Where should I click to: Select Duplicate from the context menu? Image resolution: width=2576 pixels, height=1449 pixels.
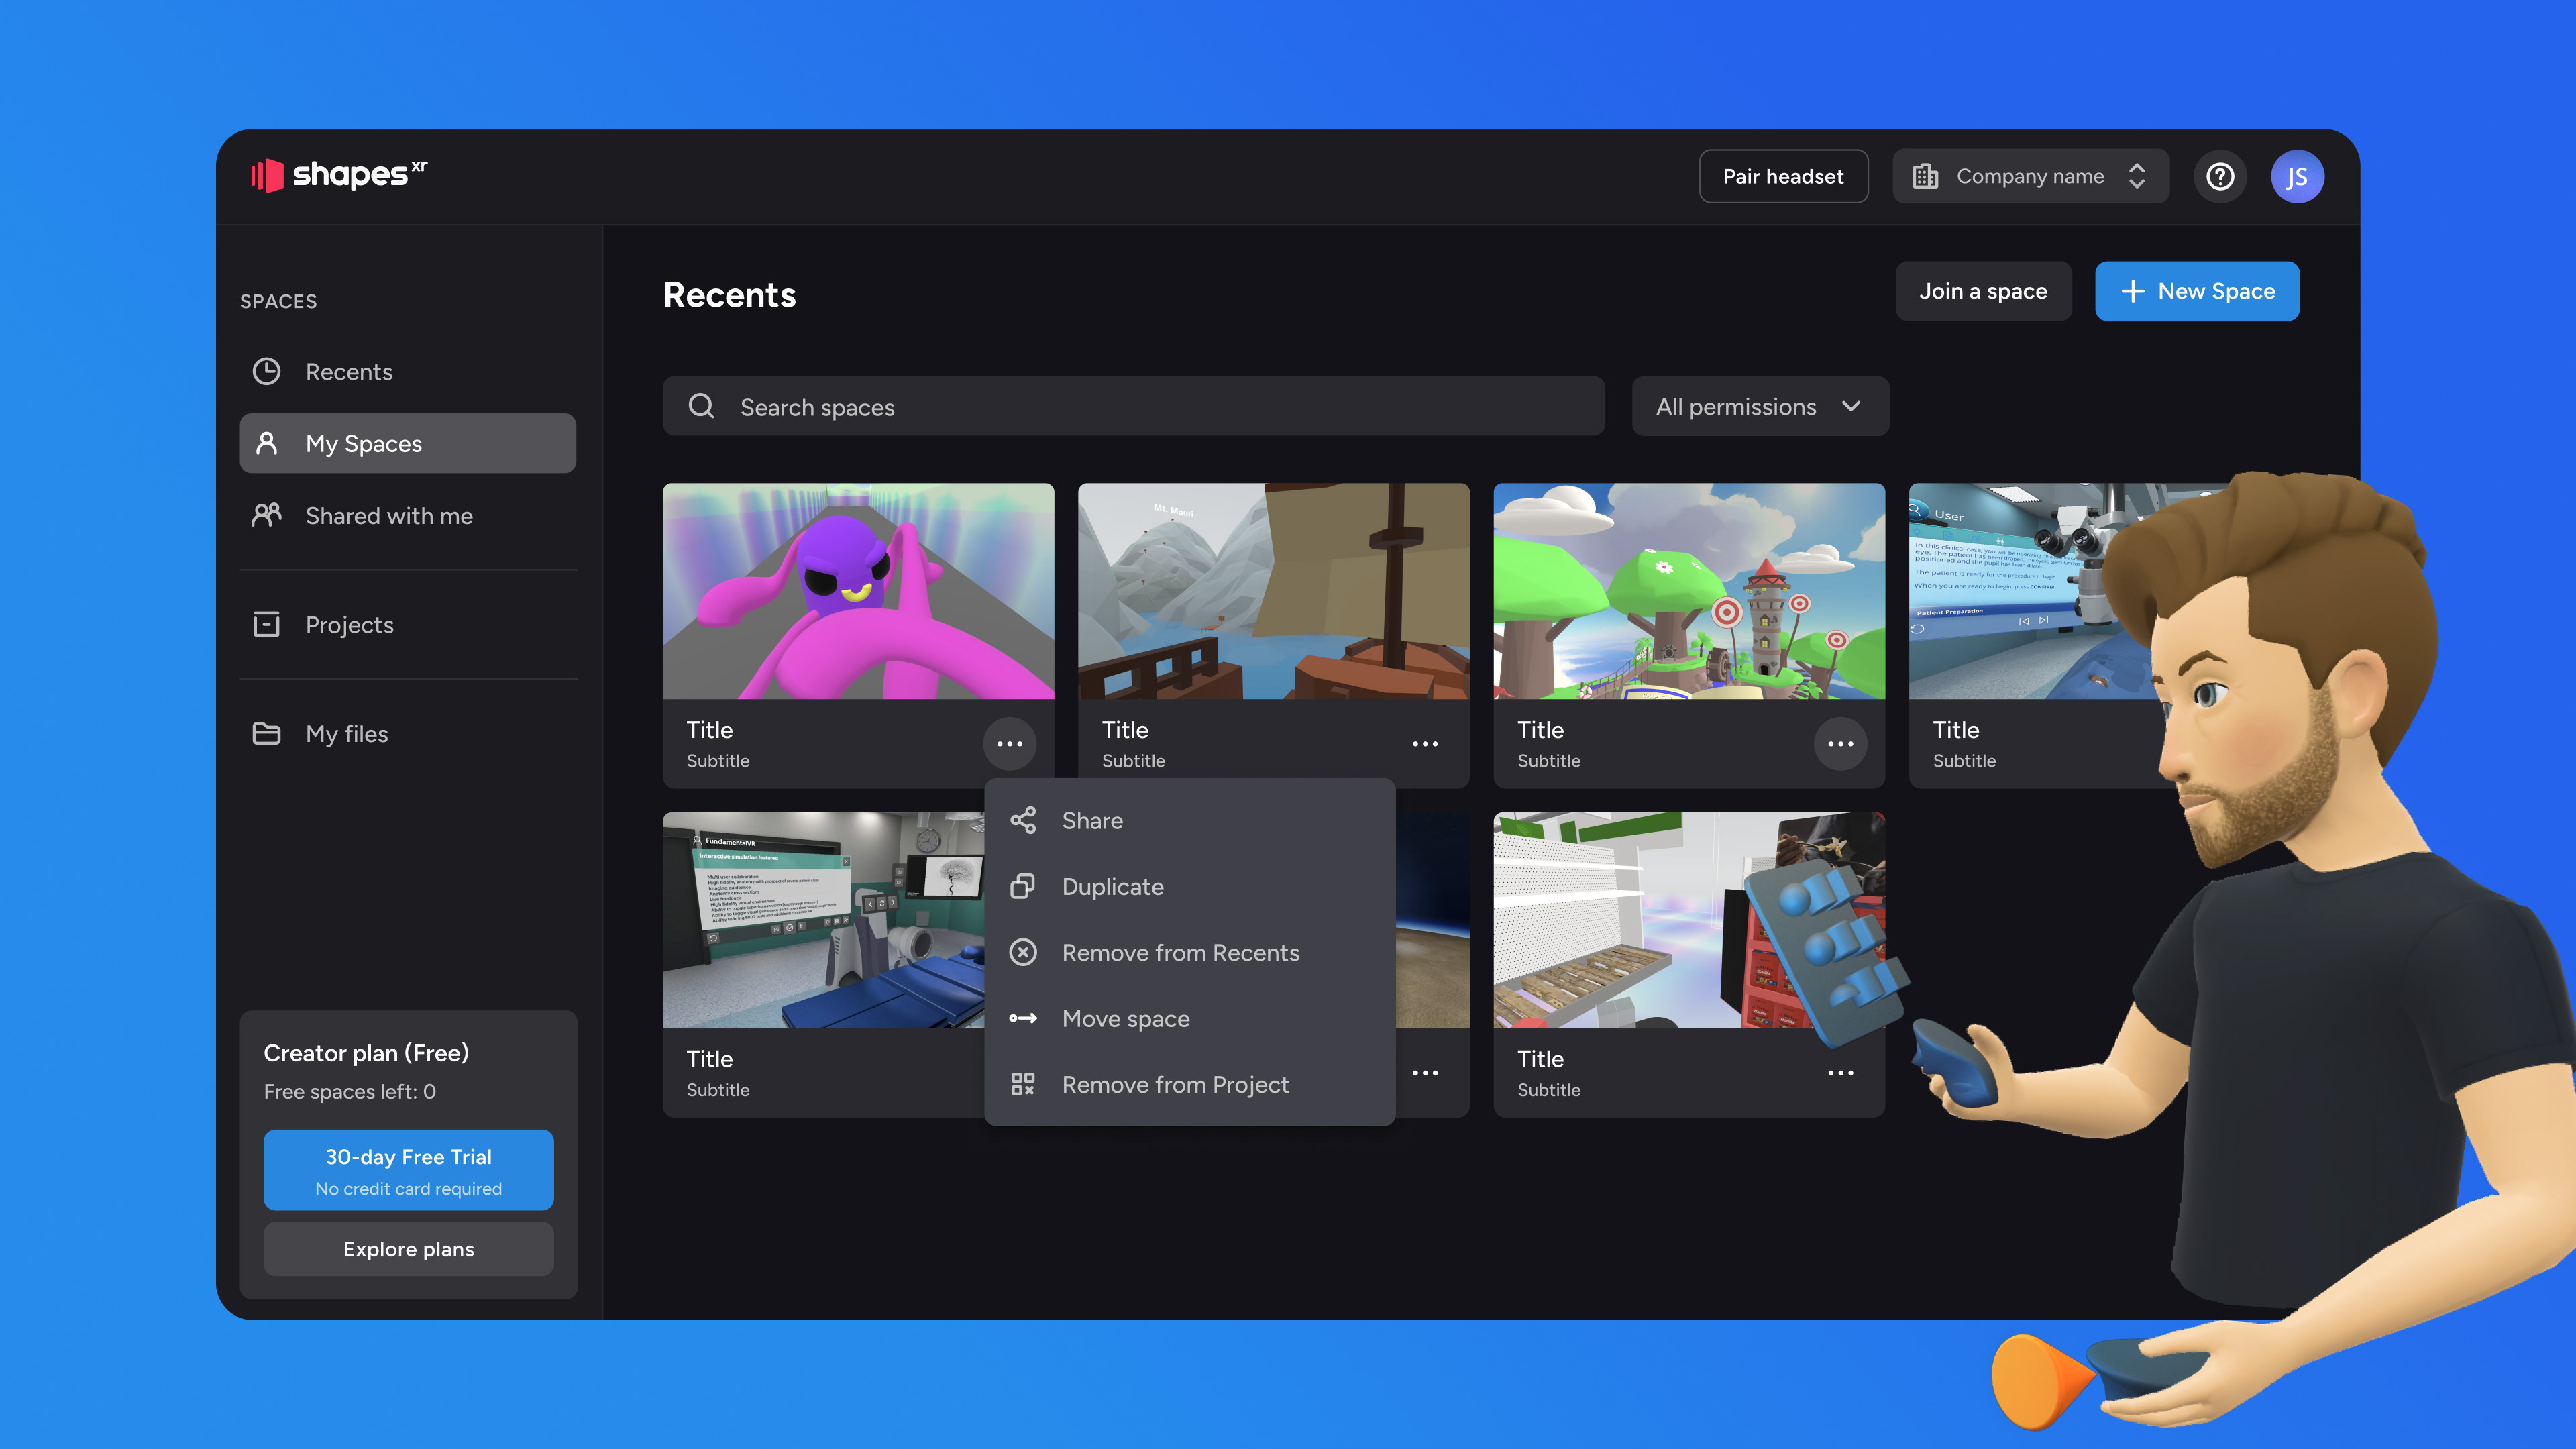[1189, 887]
